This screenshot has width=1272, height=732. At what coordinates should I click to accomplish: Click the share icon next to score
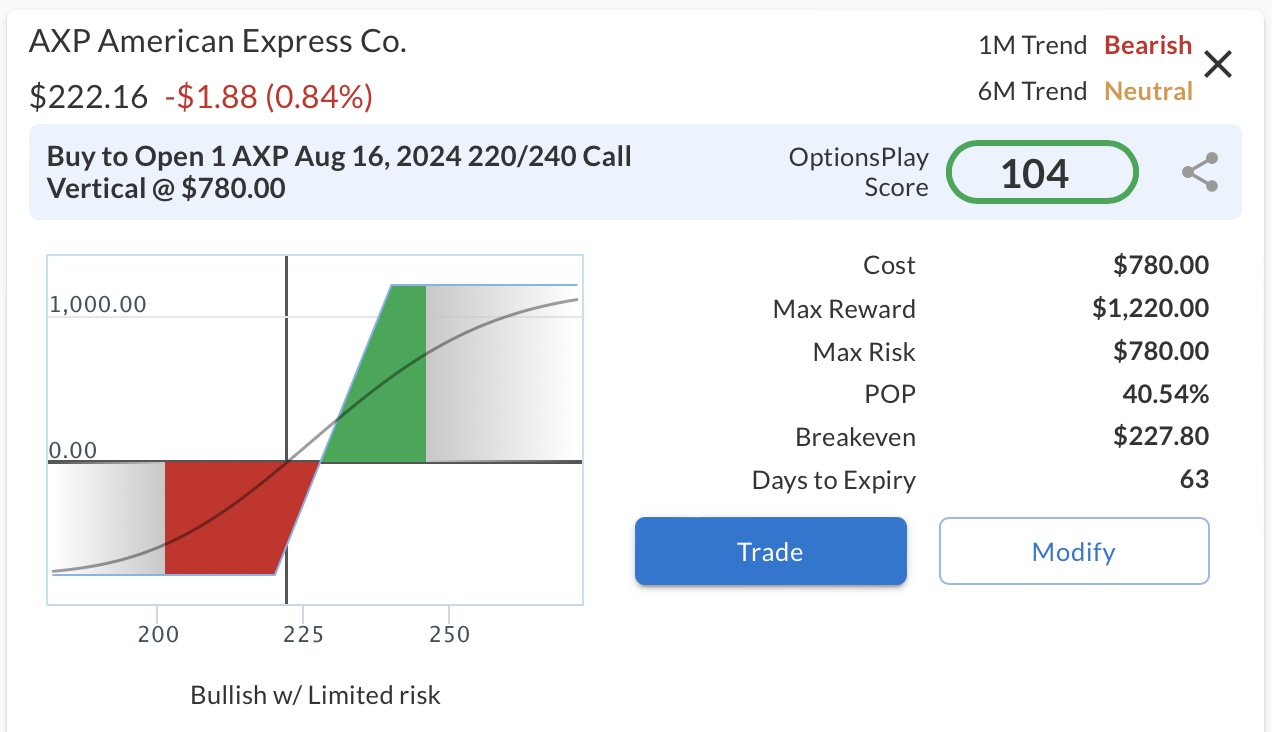[1200, 172]
